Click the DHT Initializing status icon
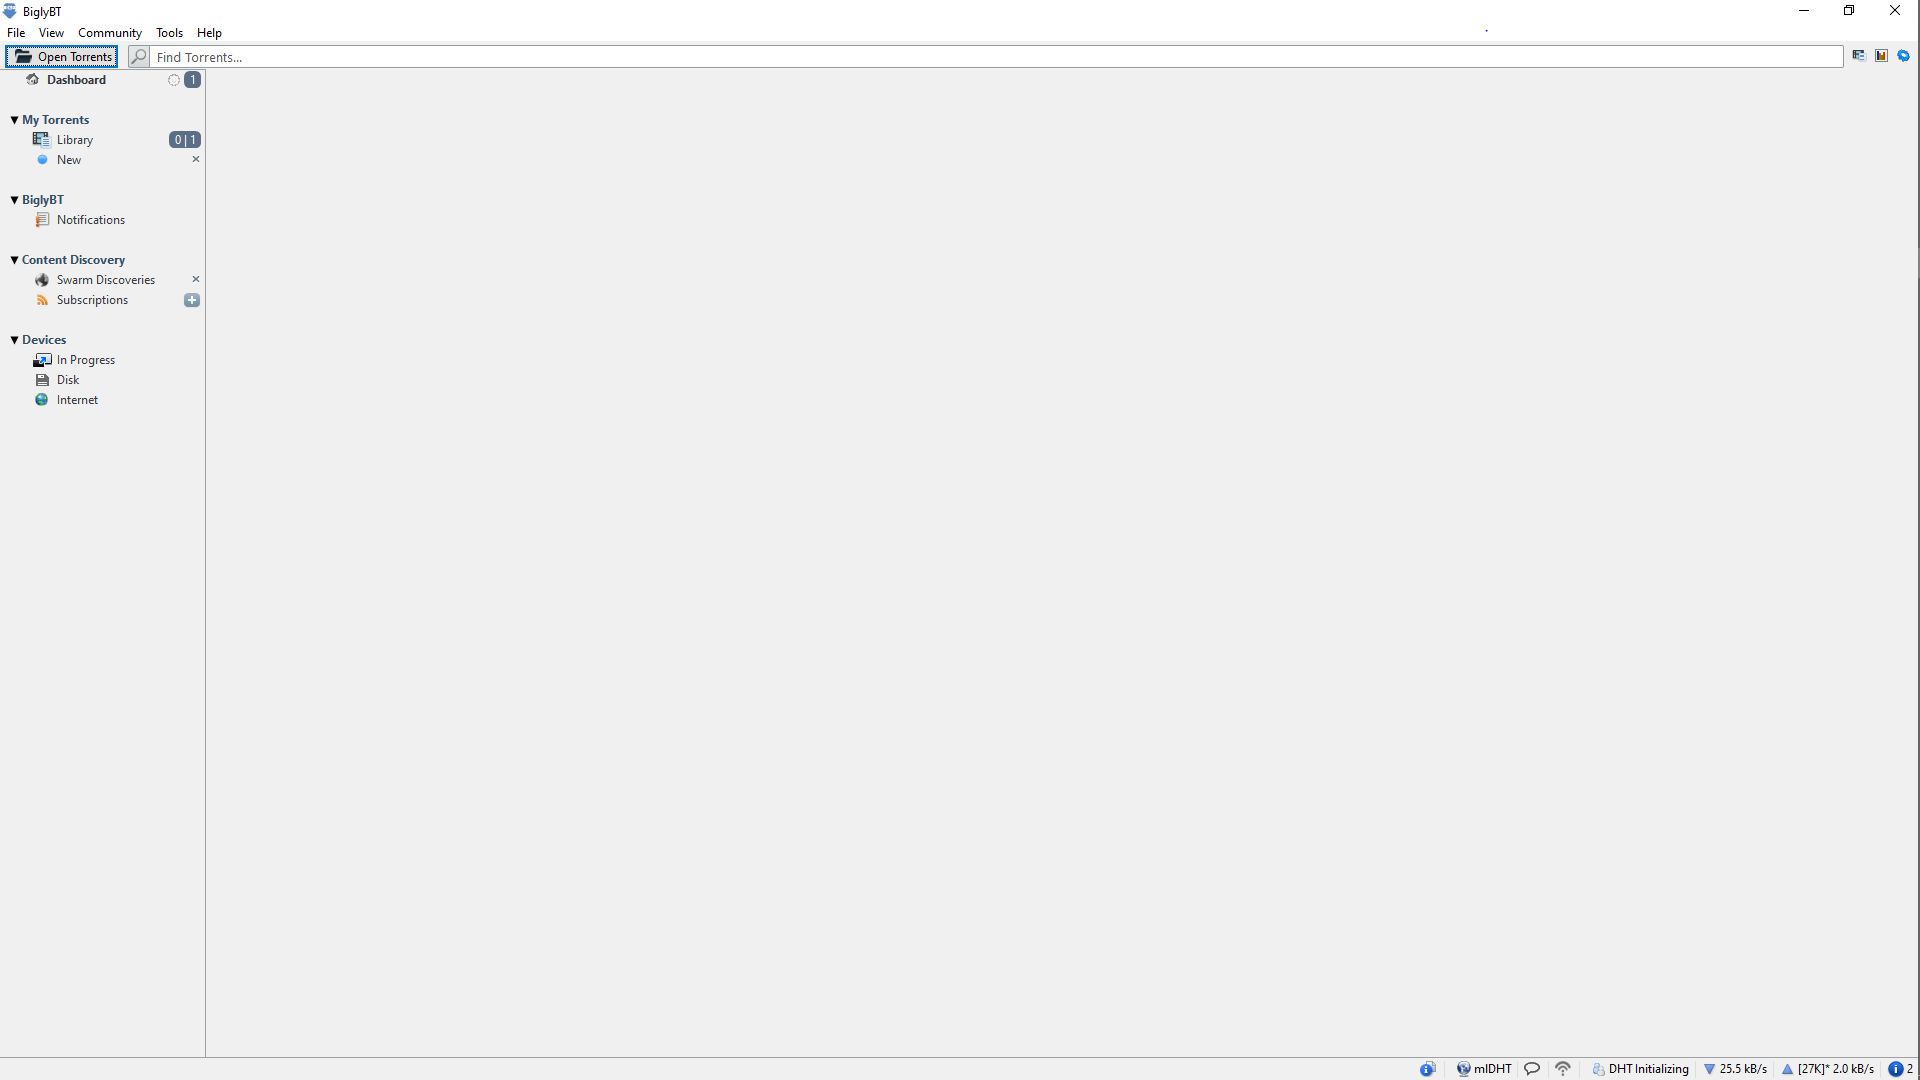 1597,1068
